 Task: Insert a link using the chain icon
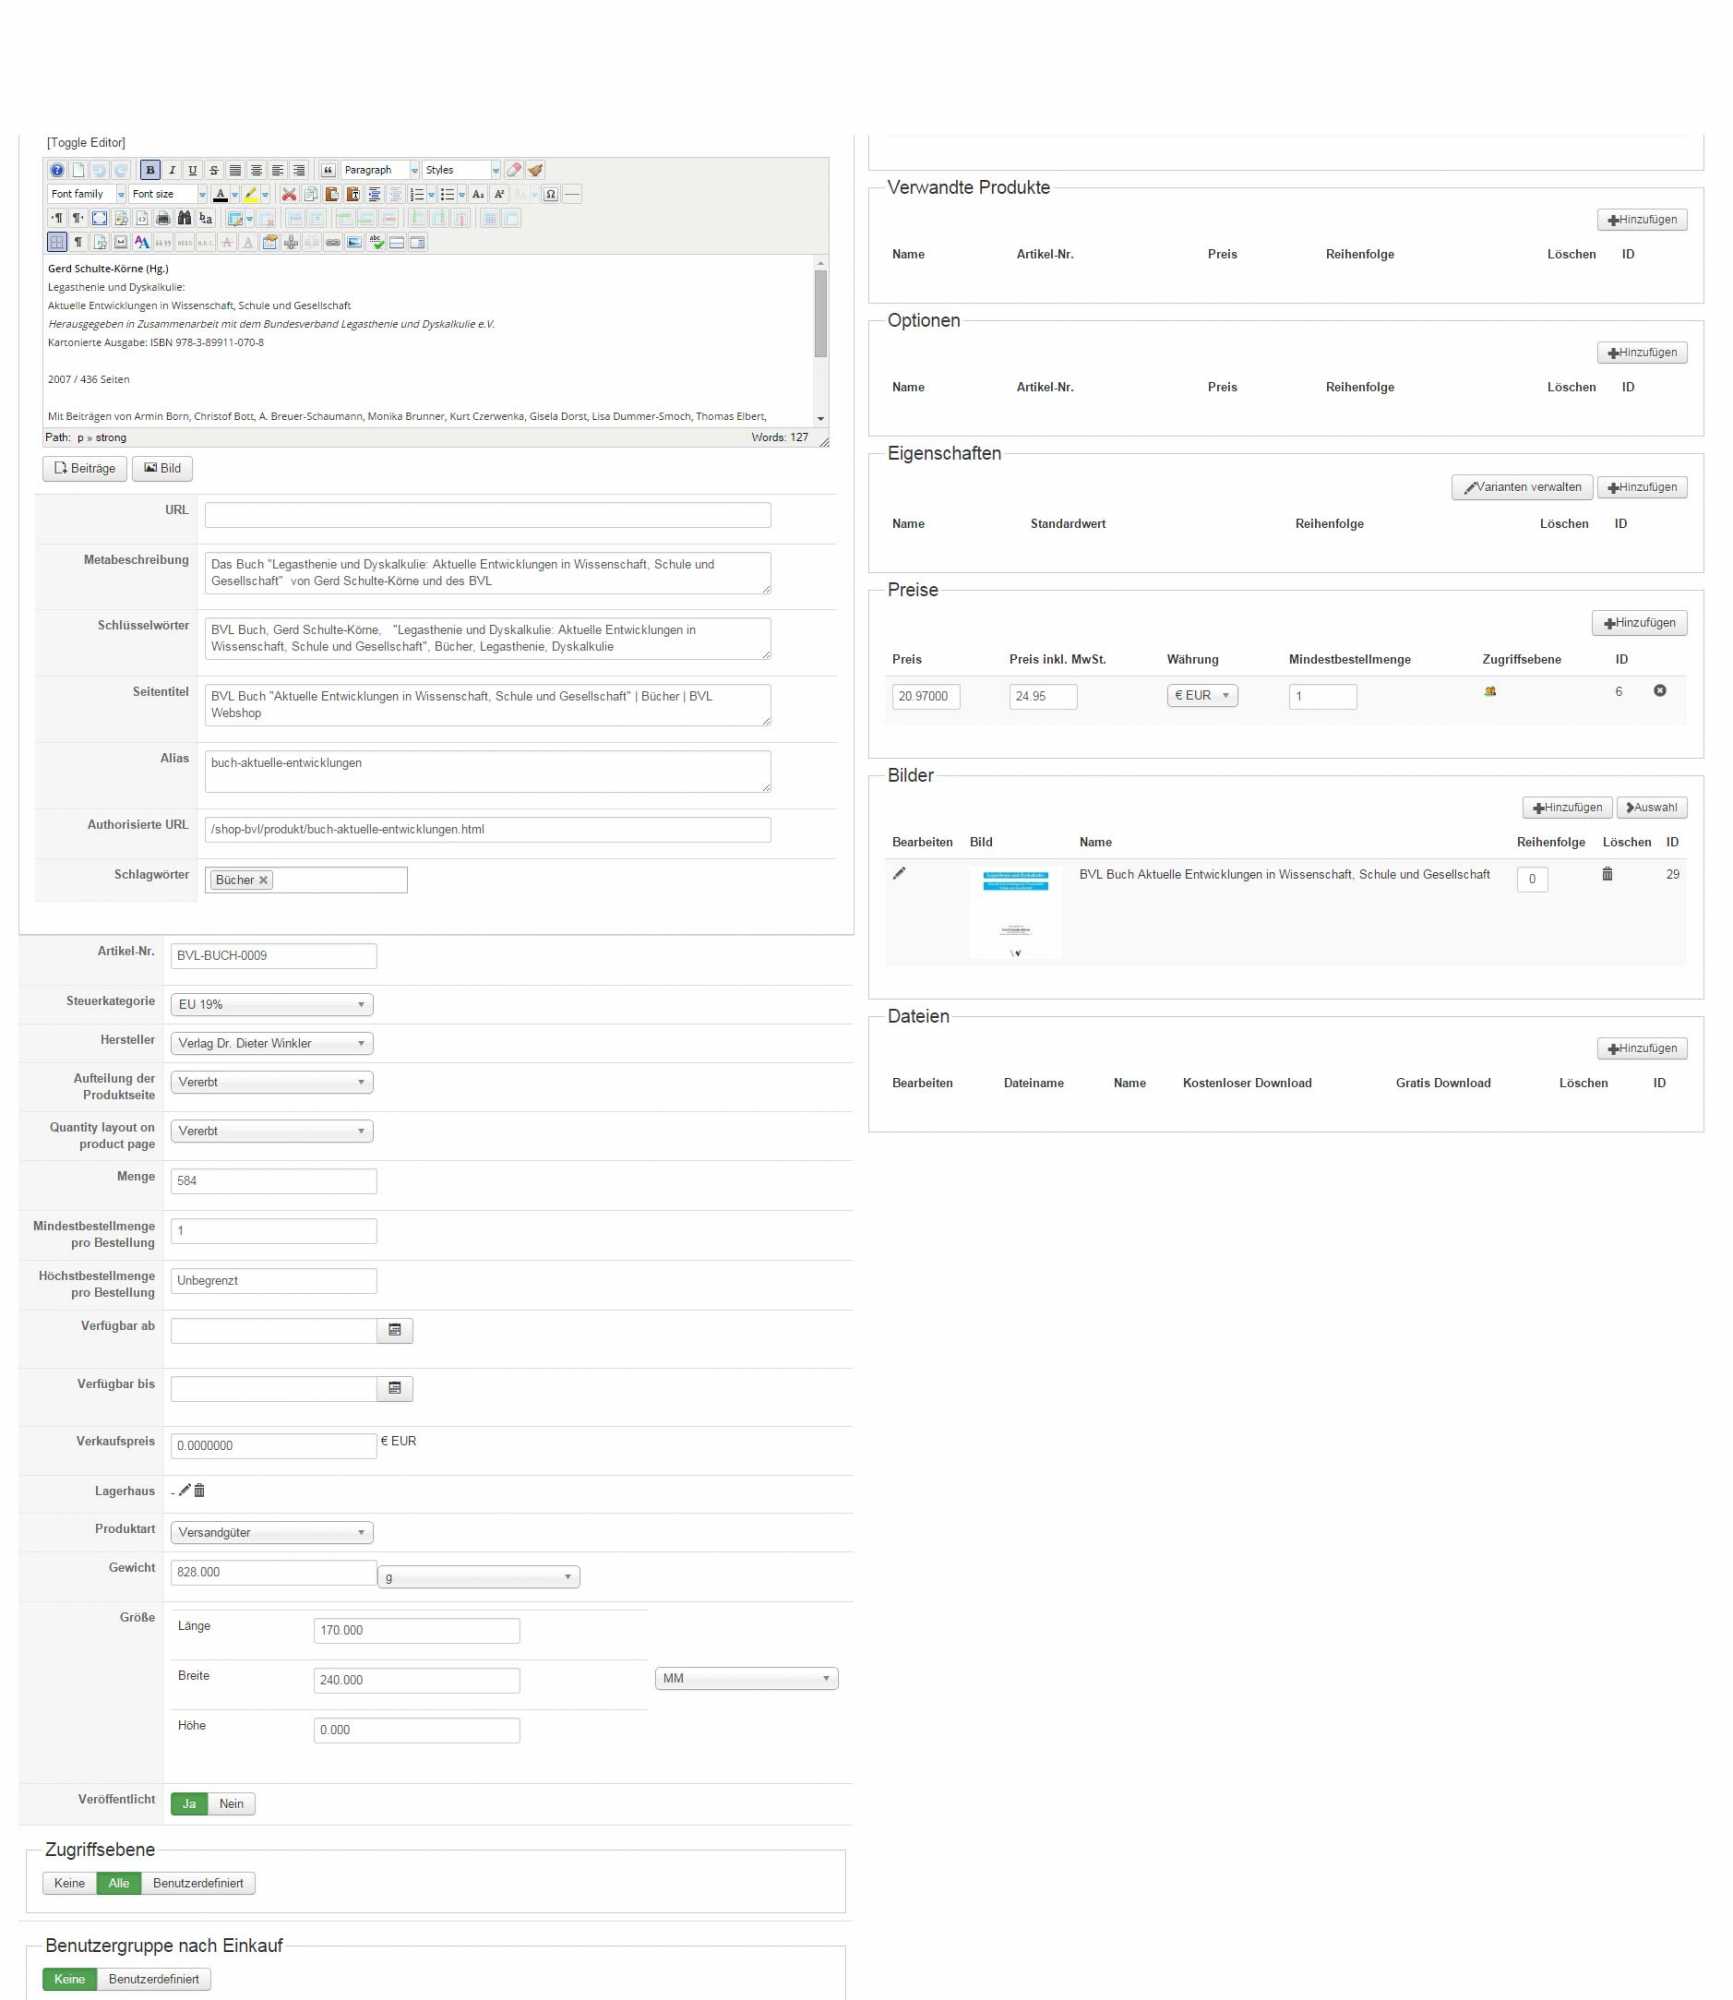coord(333,242)
